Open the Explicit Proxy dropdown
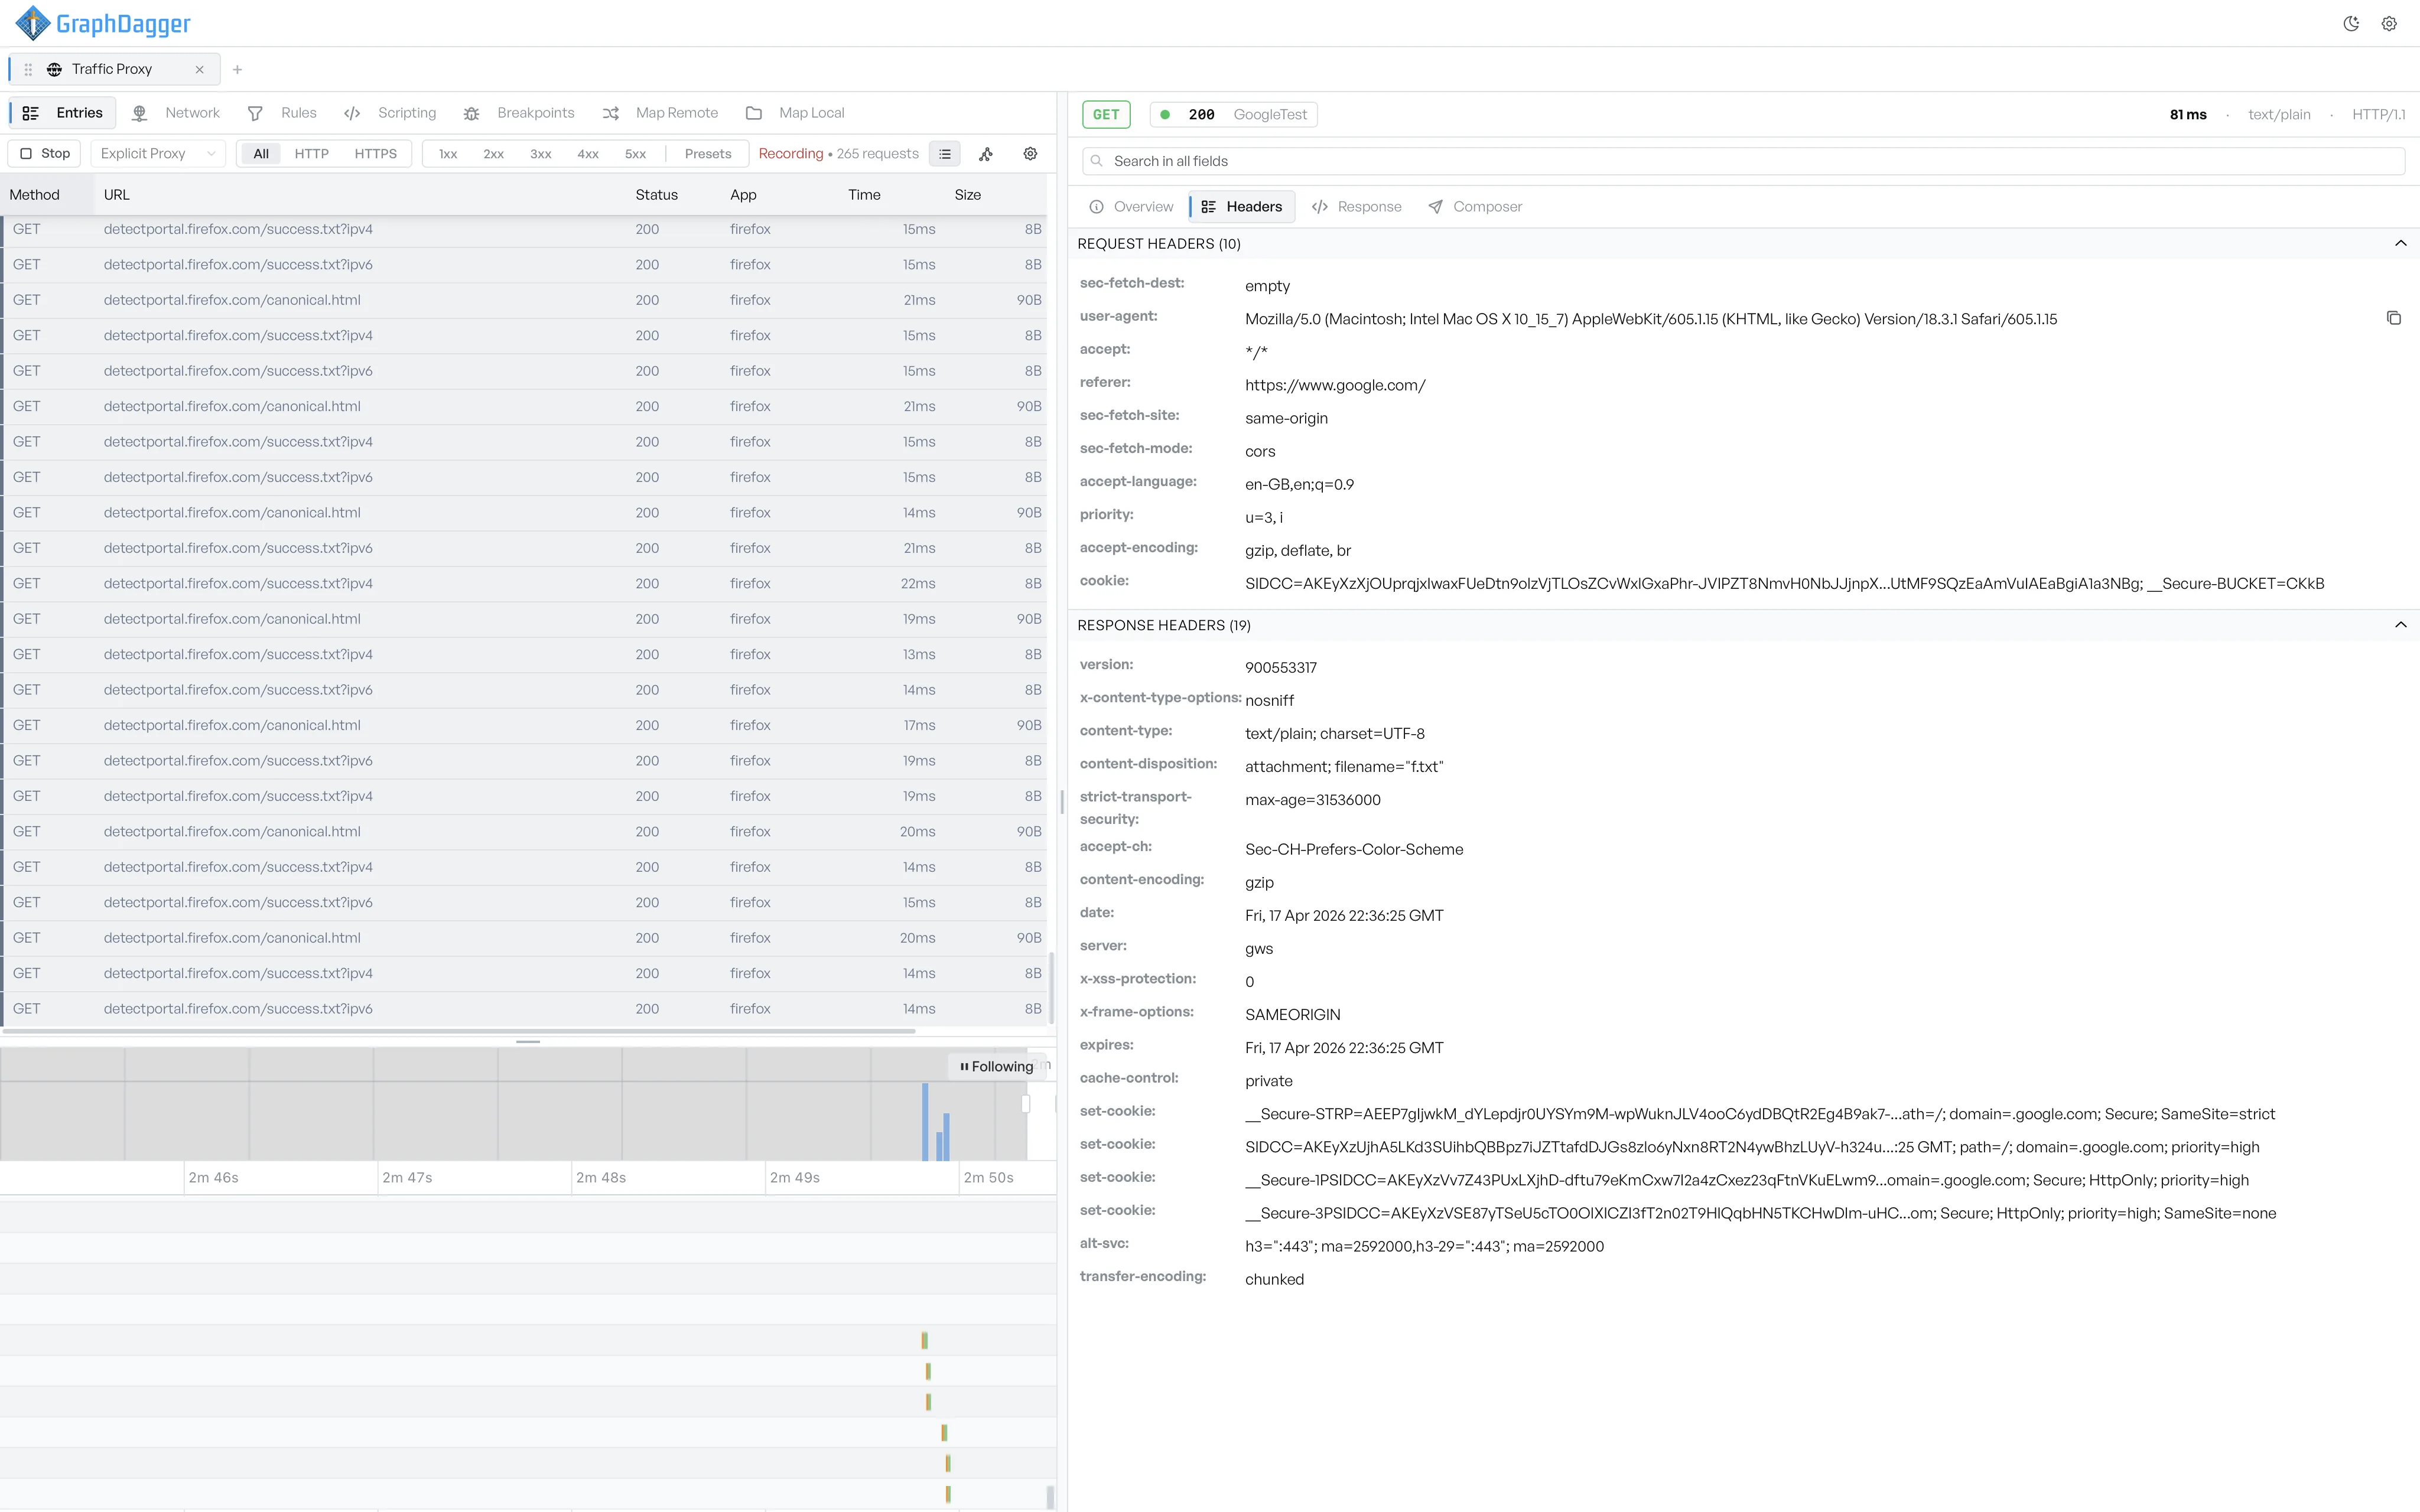Viewport: 2420px width, 1512px height. (158, 154)
